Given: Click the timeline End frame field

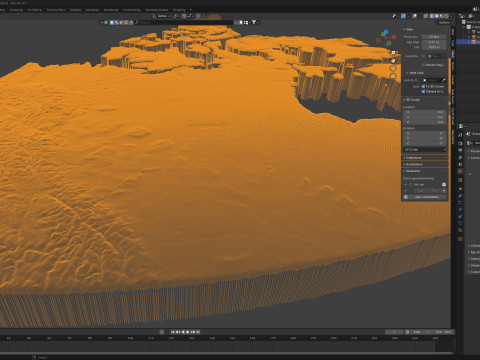Looking at the screenshot, I should tap(443, 332).
